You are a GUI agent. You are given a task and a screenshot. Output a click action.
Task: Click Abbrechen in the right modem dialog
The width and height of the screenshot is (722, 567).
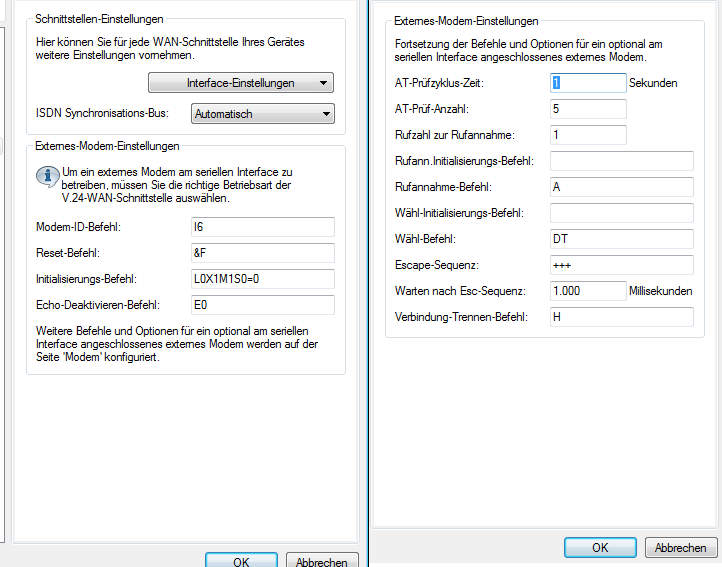pyautogui.click(x=681, y=548)
